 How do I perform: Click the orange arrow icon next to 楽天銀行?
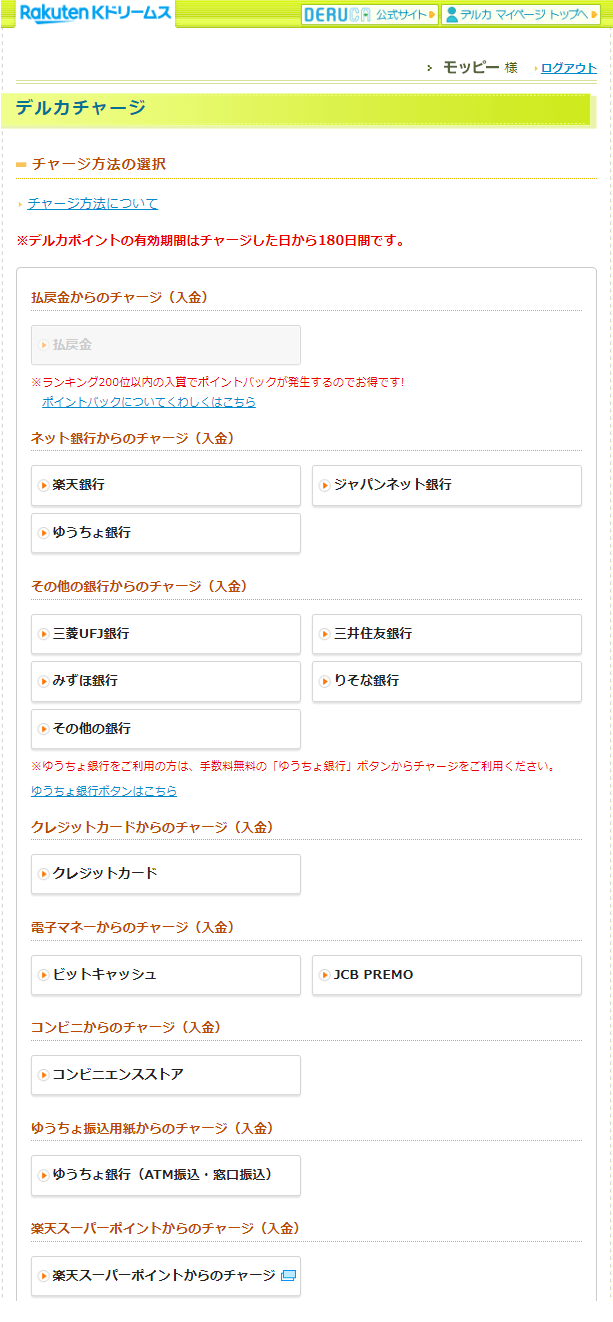(44, 485)
